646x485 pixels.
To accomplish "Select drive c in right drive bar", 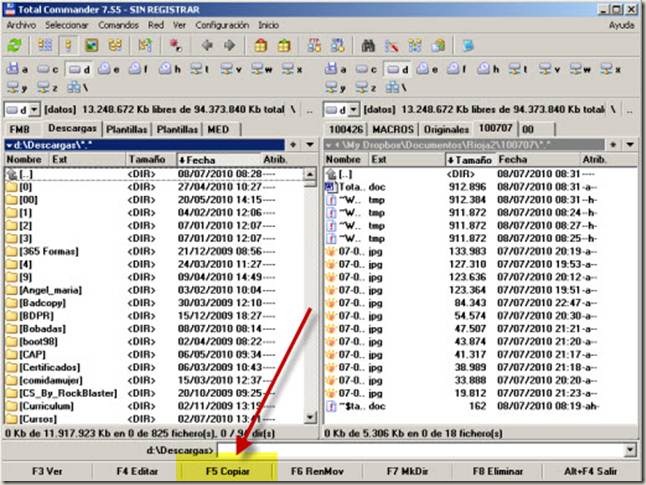I will (x=366, y=69).
